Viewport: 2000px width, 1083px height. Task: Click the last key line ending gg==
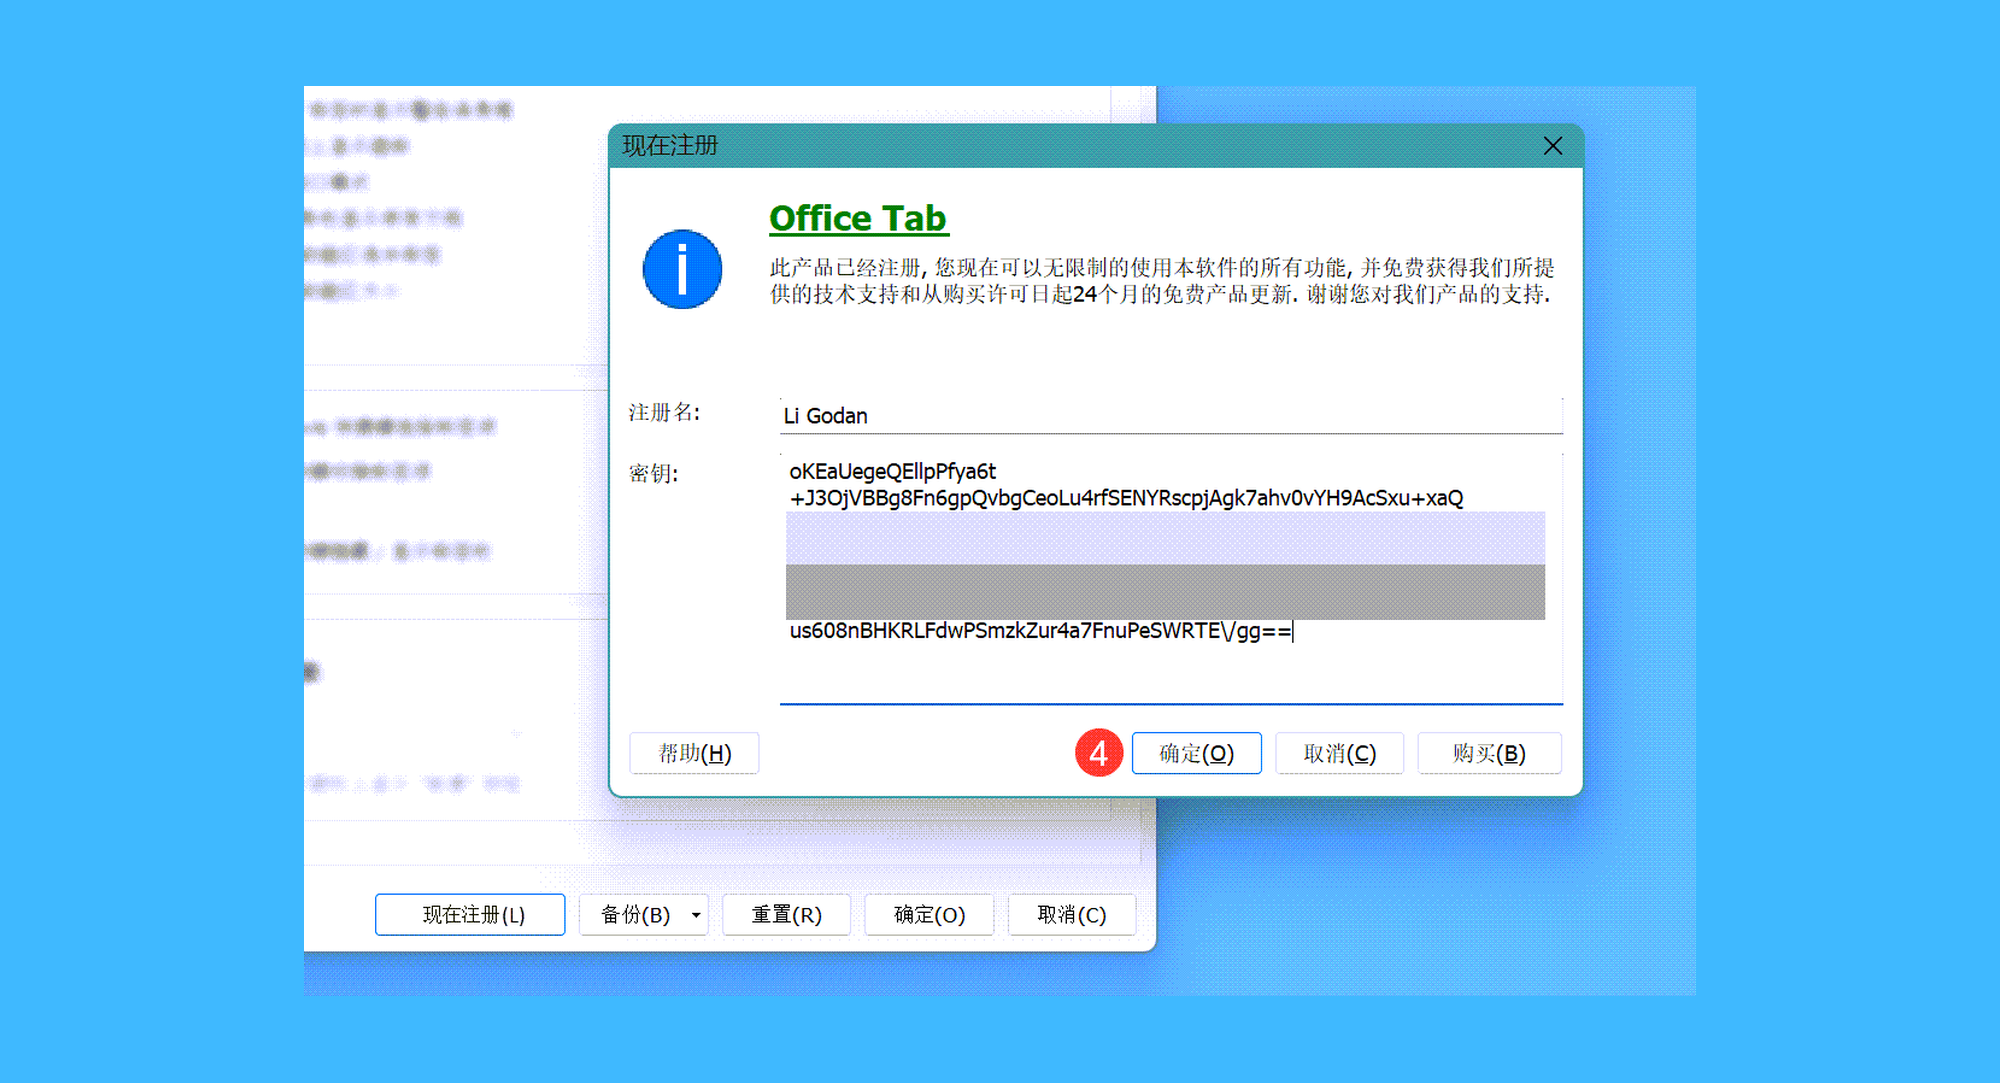pos(1041,631)
